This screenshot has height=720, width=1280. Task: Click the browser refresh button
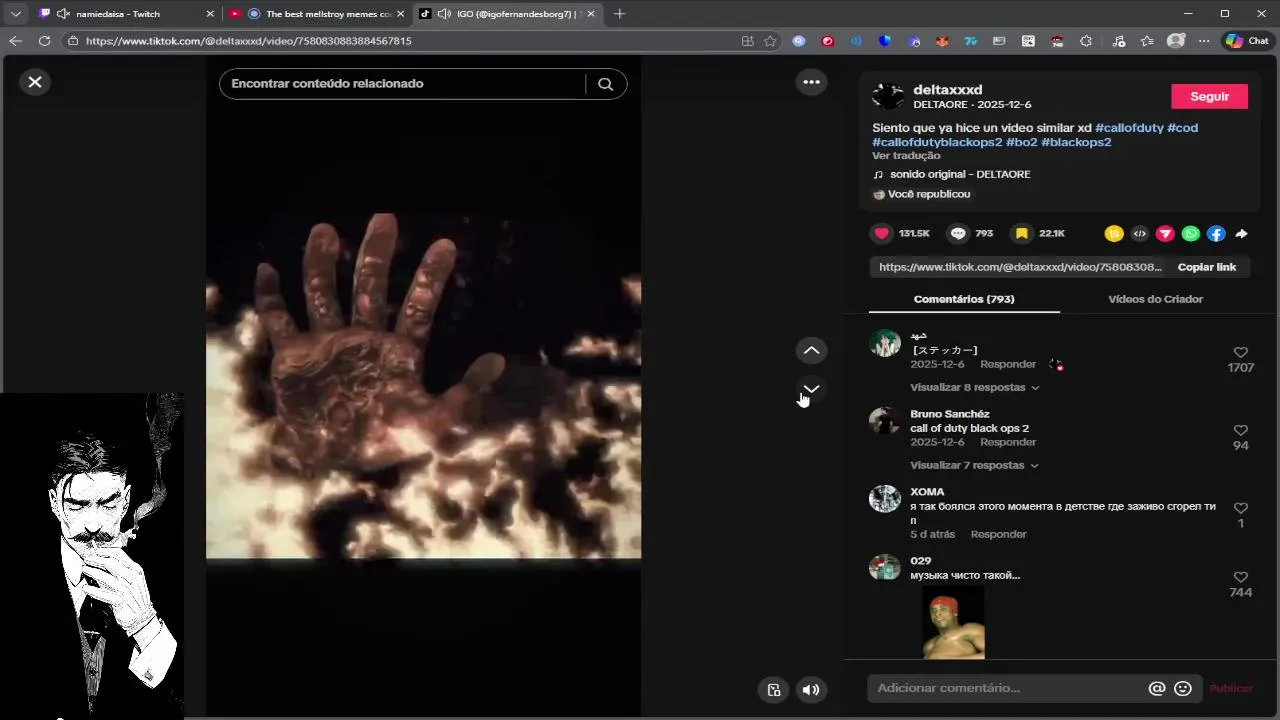point(44,41)
